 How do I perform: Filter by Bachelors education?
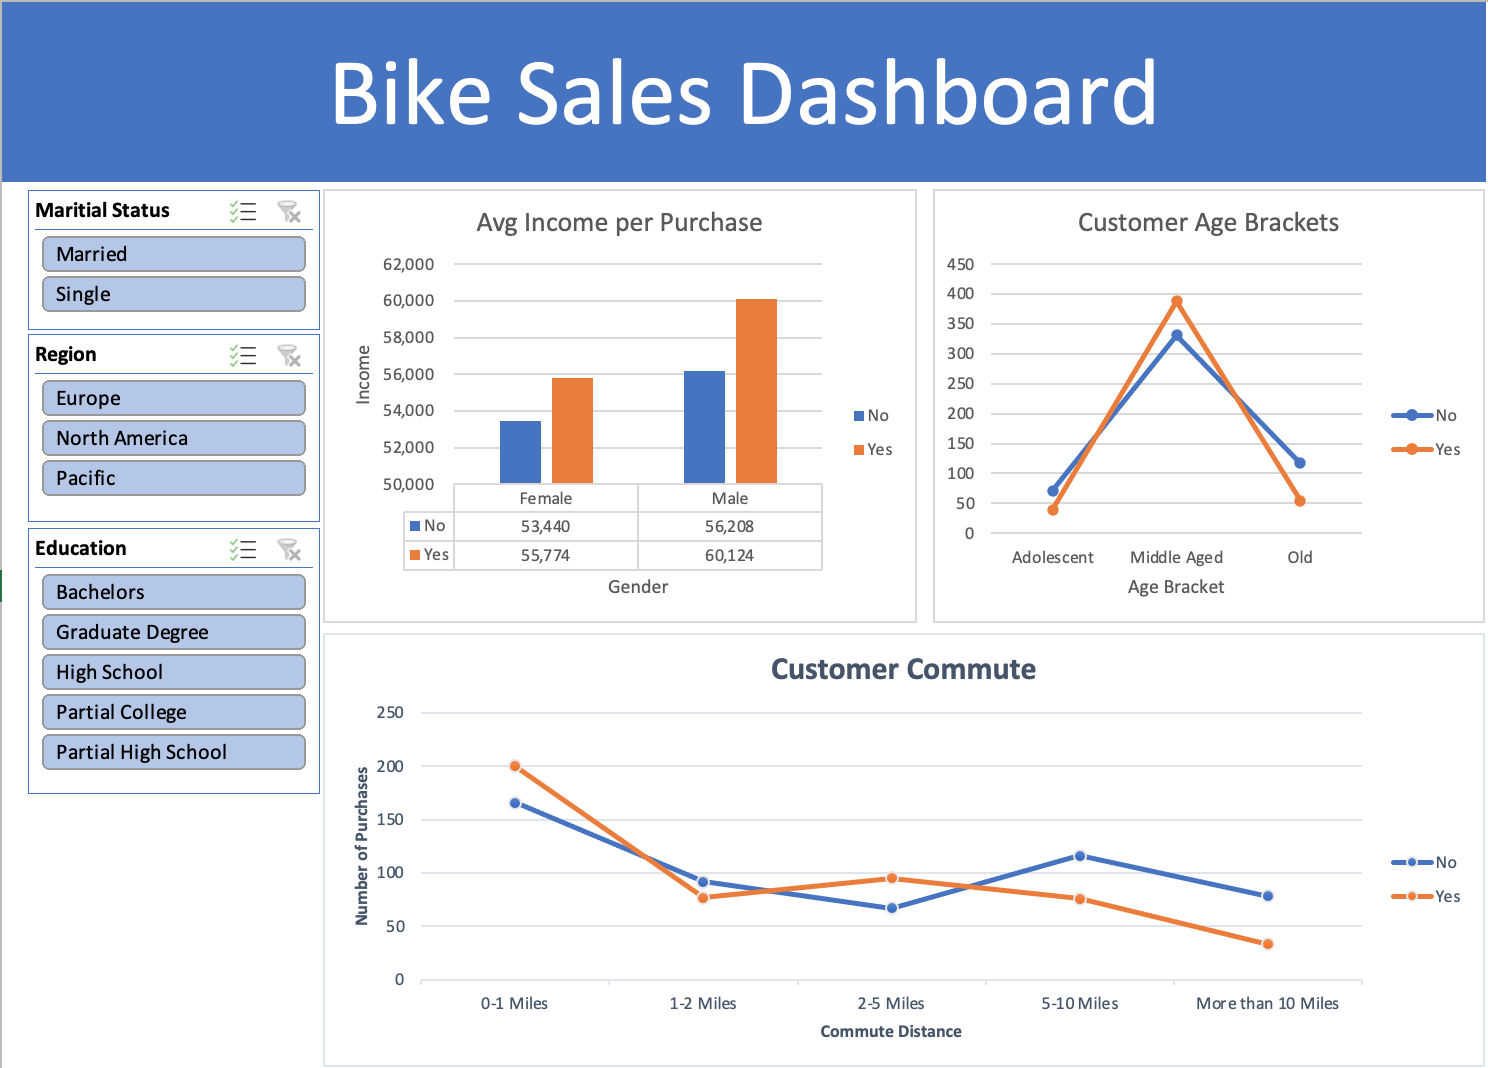pos(173,592)
